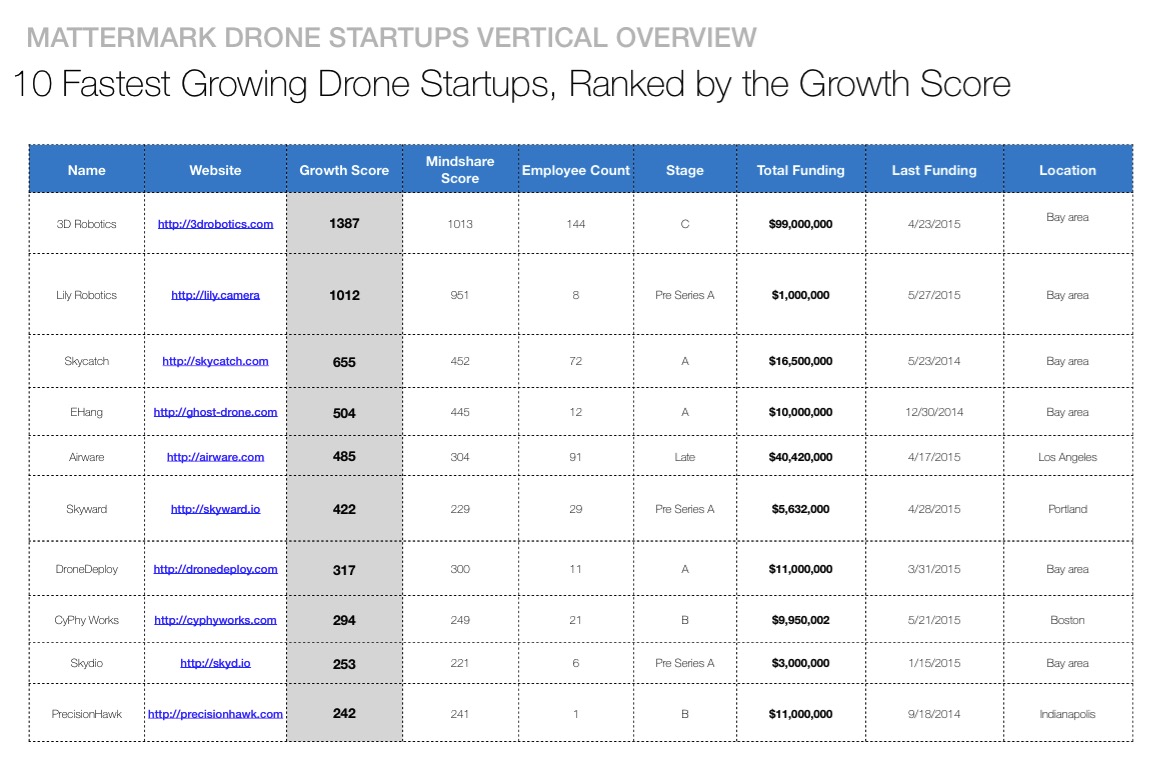Open the http://lily.camera website link
Image resolution: width=1150 pixels, height=761 pixels.
pyautogui.click(x=216, y=295)
